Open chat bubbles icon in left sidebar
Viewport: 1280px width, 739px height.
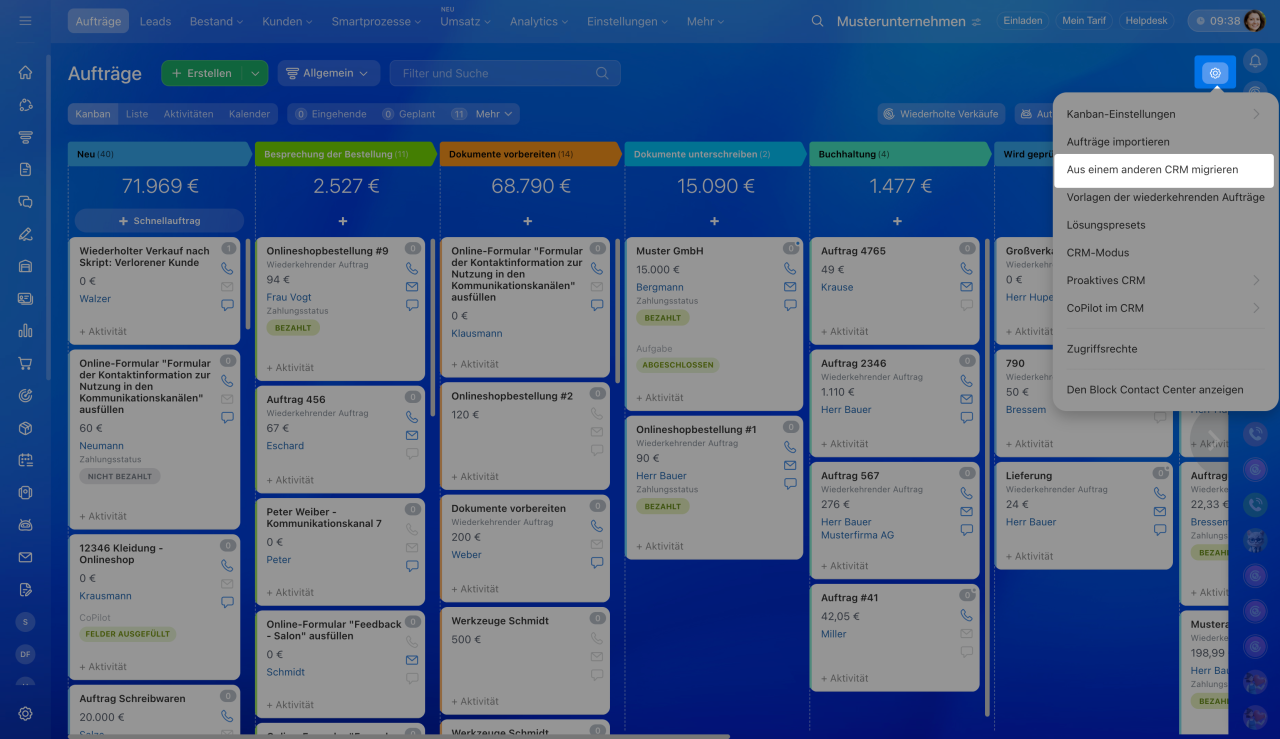(x=25, y=201)
